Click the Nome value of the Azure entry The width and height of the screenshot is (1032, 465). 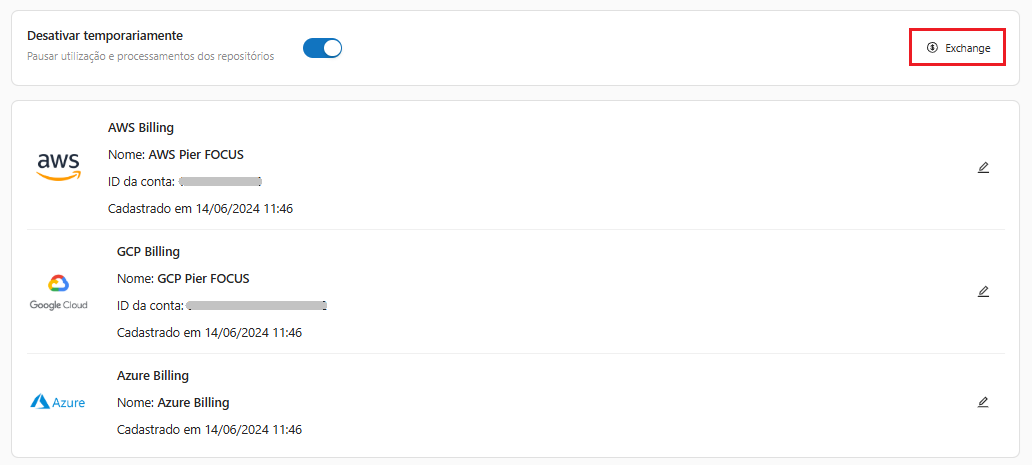pos(193,403)
